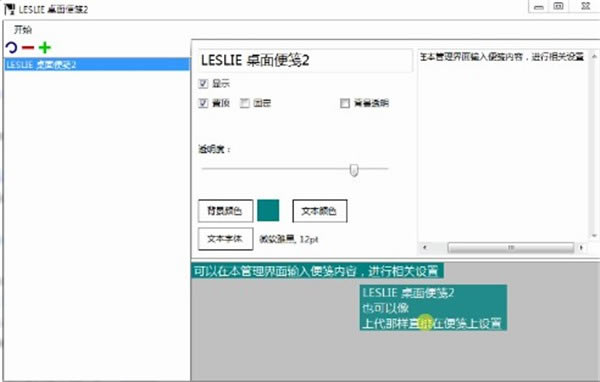Click the 透明度 slider handle

(354, 170)
